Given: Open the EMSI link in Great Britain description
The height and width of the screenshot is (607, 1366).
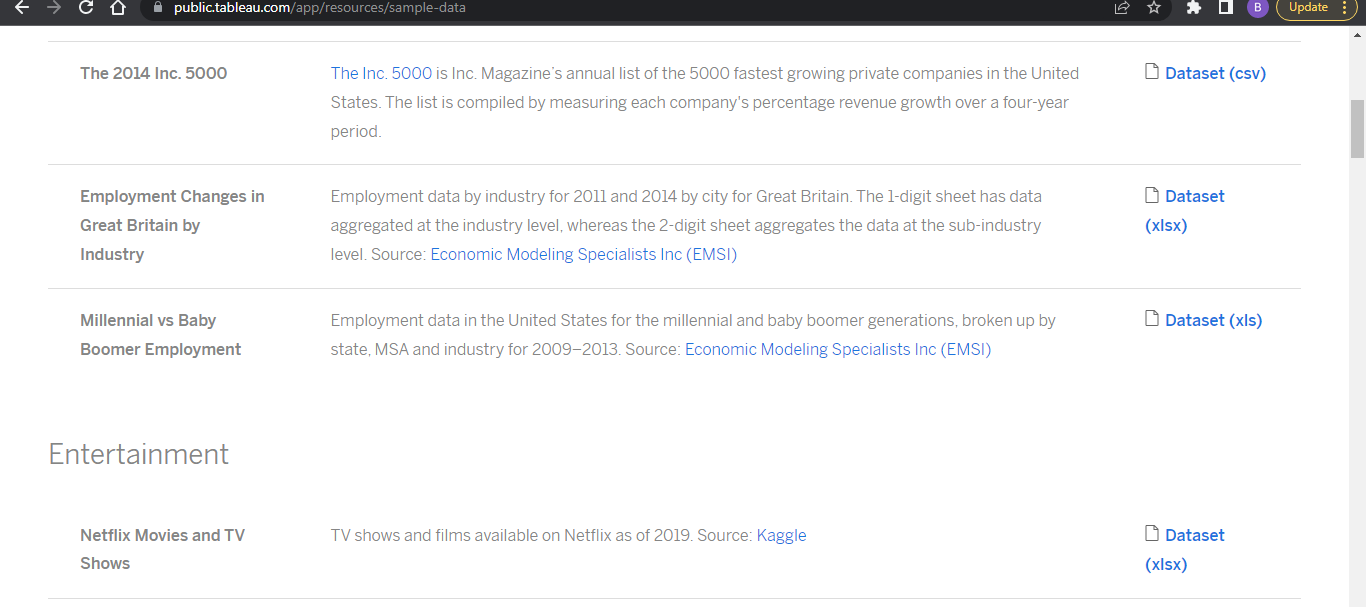Looking at the screenshot, I should coord(583,255).
